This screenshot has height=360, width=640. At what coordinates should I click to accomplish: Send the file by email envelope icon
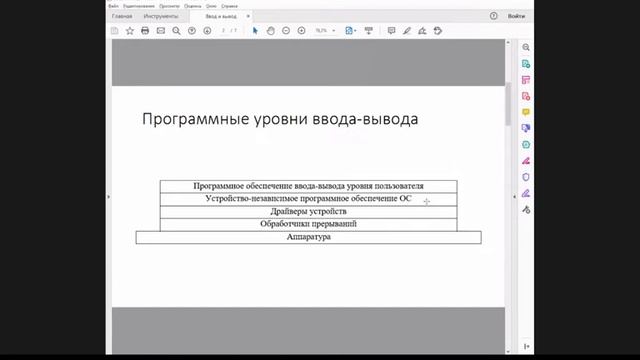[161, 31]
